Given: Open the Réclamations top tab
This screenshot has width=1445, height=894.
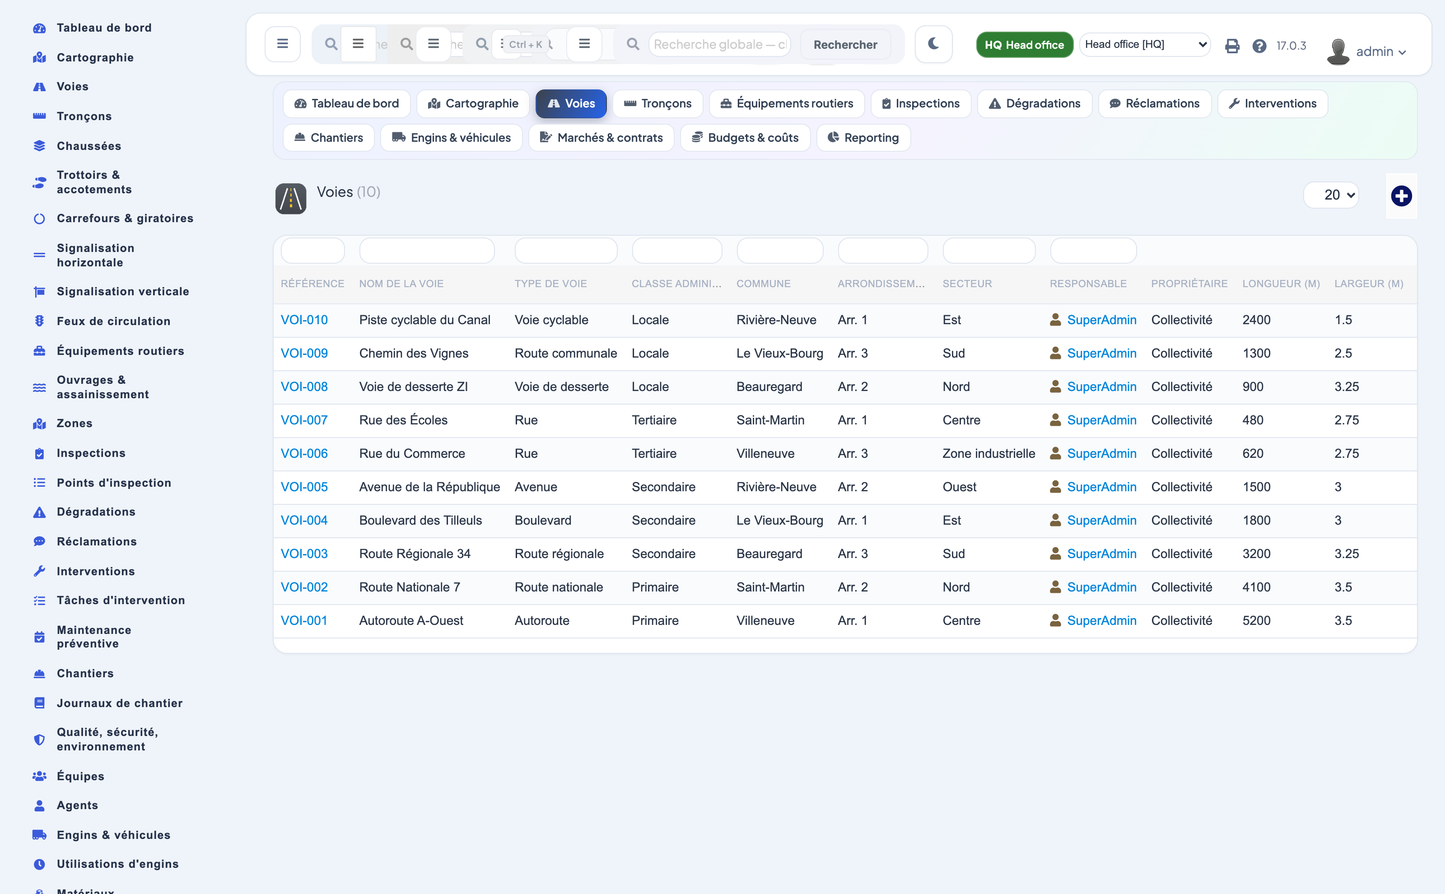Looking at the screenshot, I should click(1155, 104).
